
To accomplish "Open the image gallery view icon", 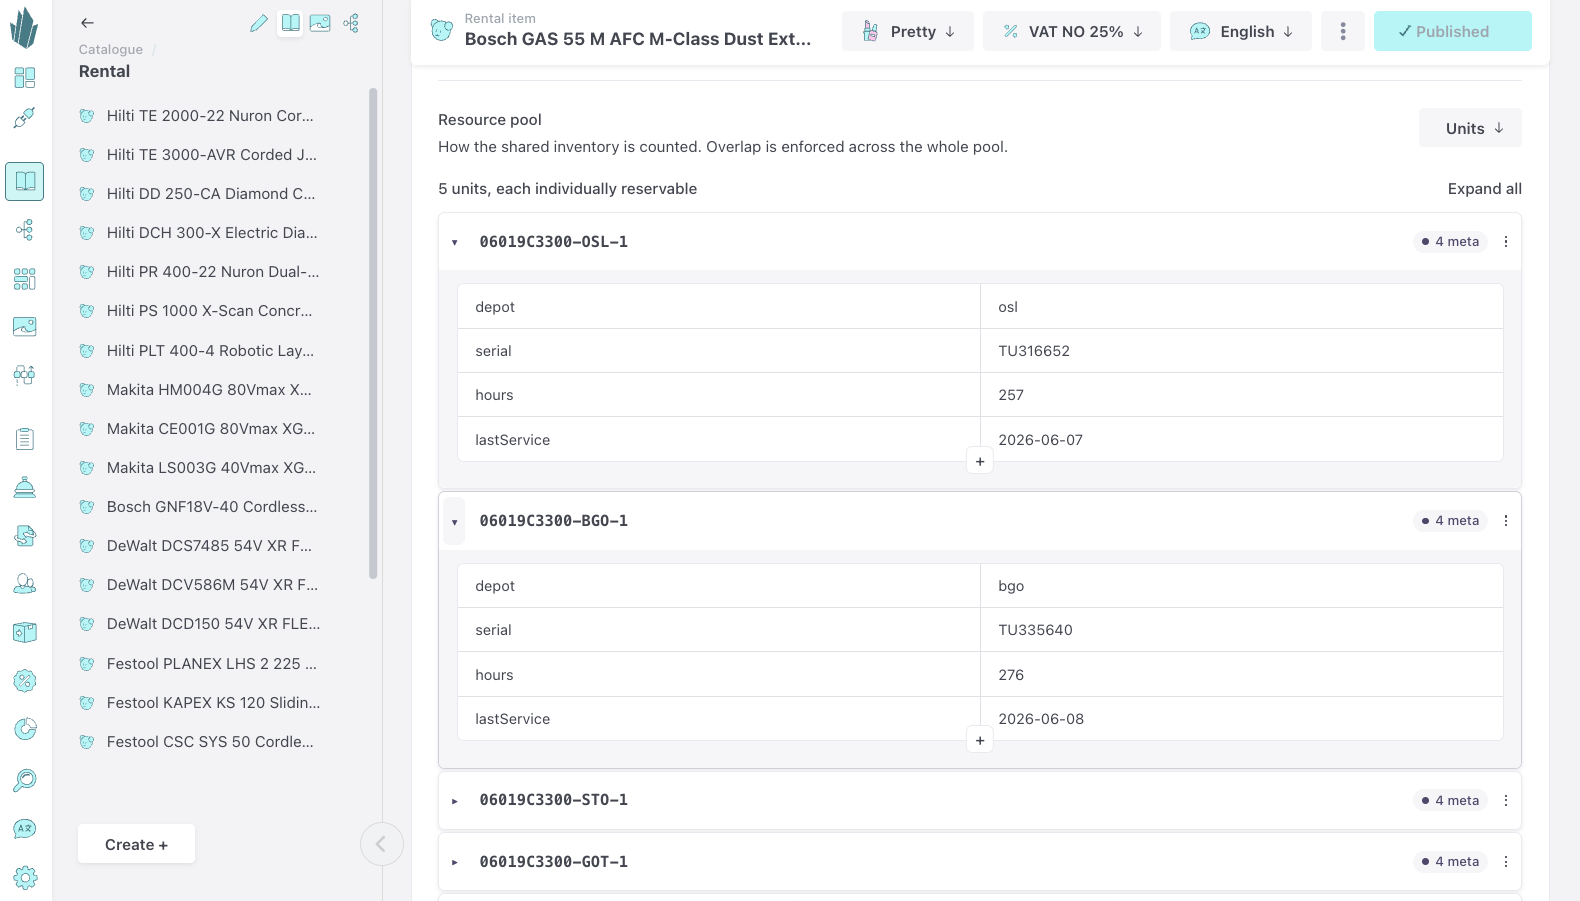I will [x=320, y=23].
